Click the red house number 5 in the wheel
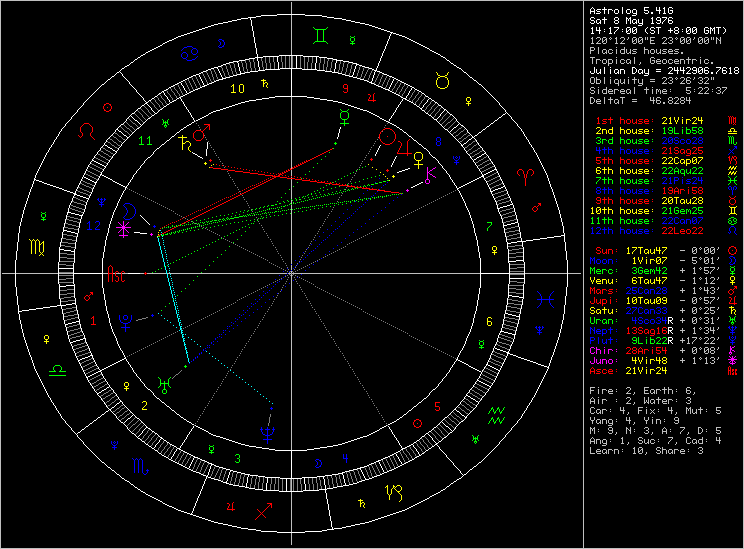This screenshot has width=744, height=549. point(437,407)
